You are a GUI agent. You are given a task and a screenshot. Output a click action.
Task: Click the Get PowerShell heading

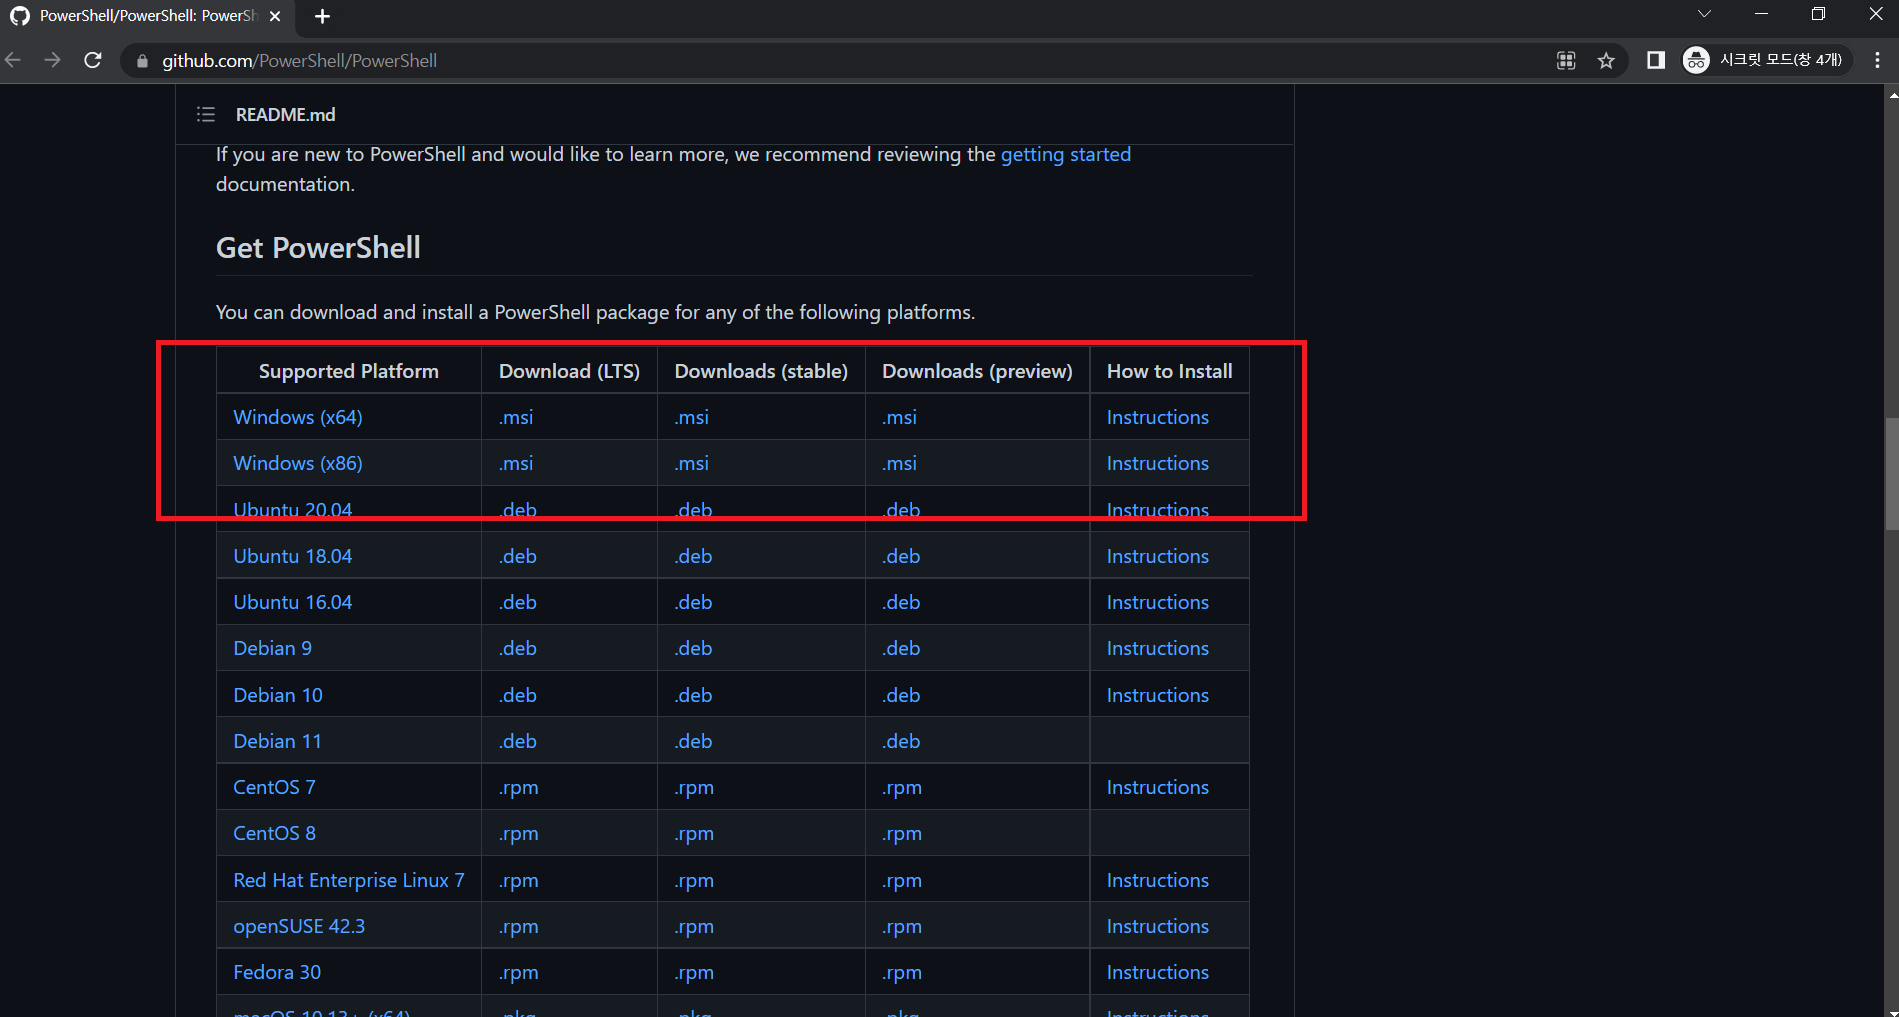tap(318, 247)
